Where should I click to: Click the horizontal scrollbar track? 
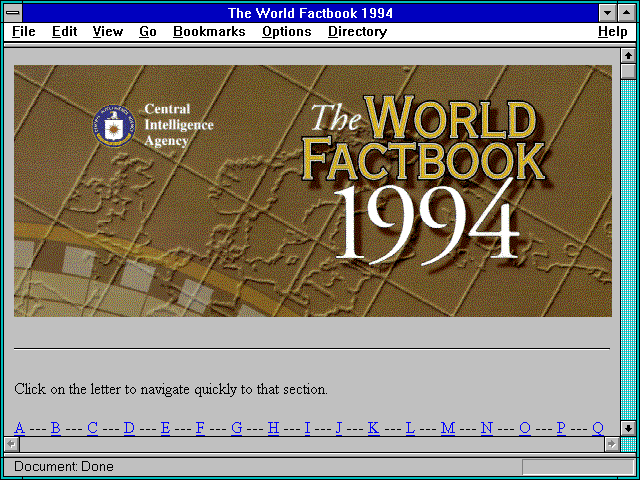coord(312,444)
